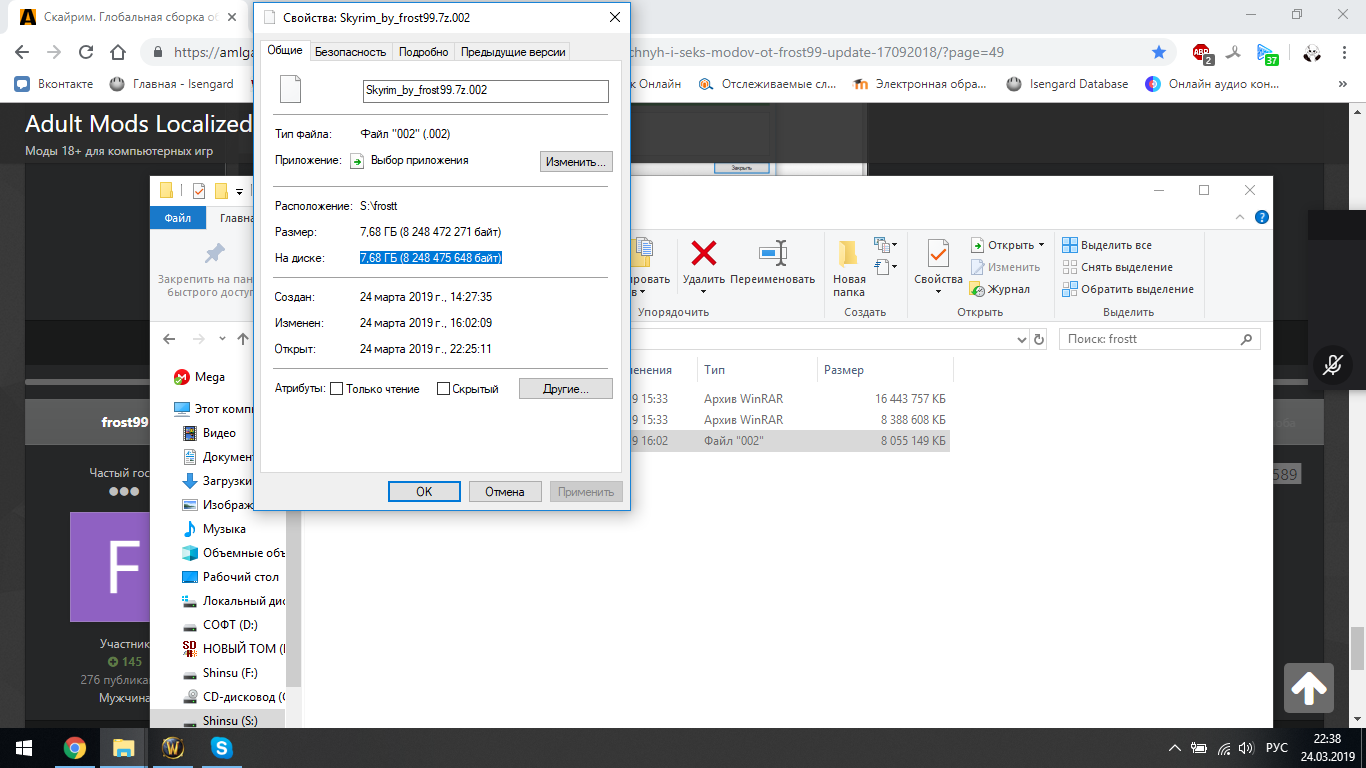Click the red Delete (Удалить) icon
1366x768 pixels.
tap(704, 253)
